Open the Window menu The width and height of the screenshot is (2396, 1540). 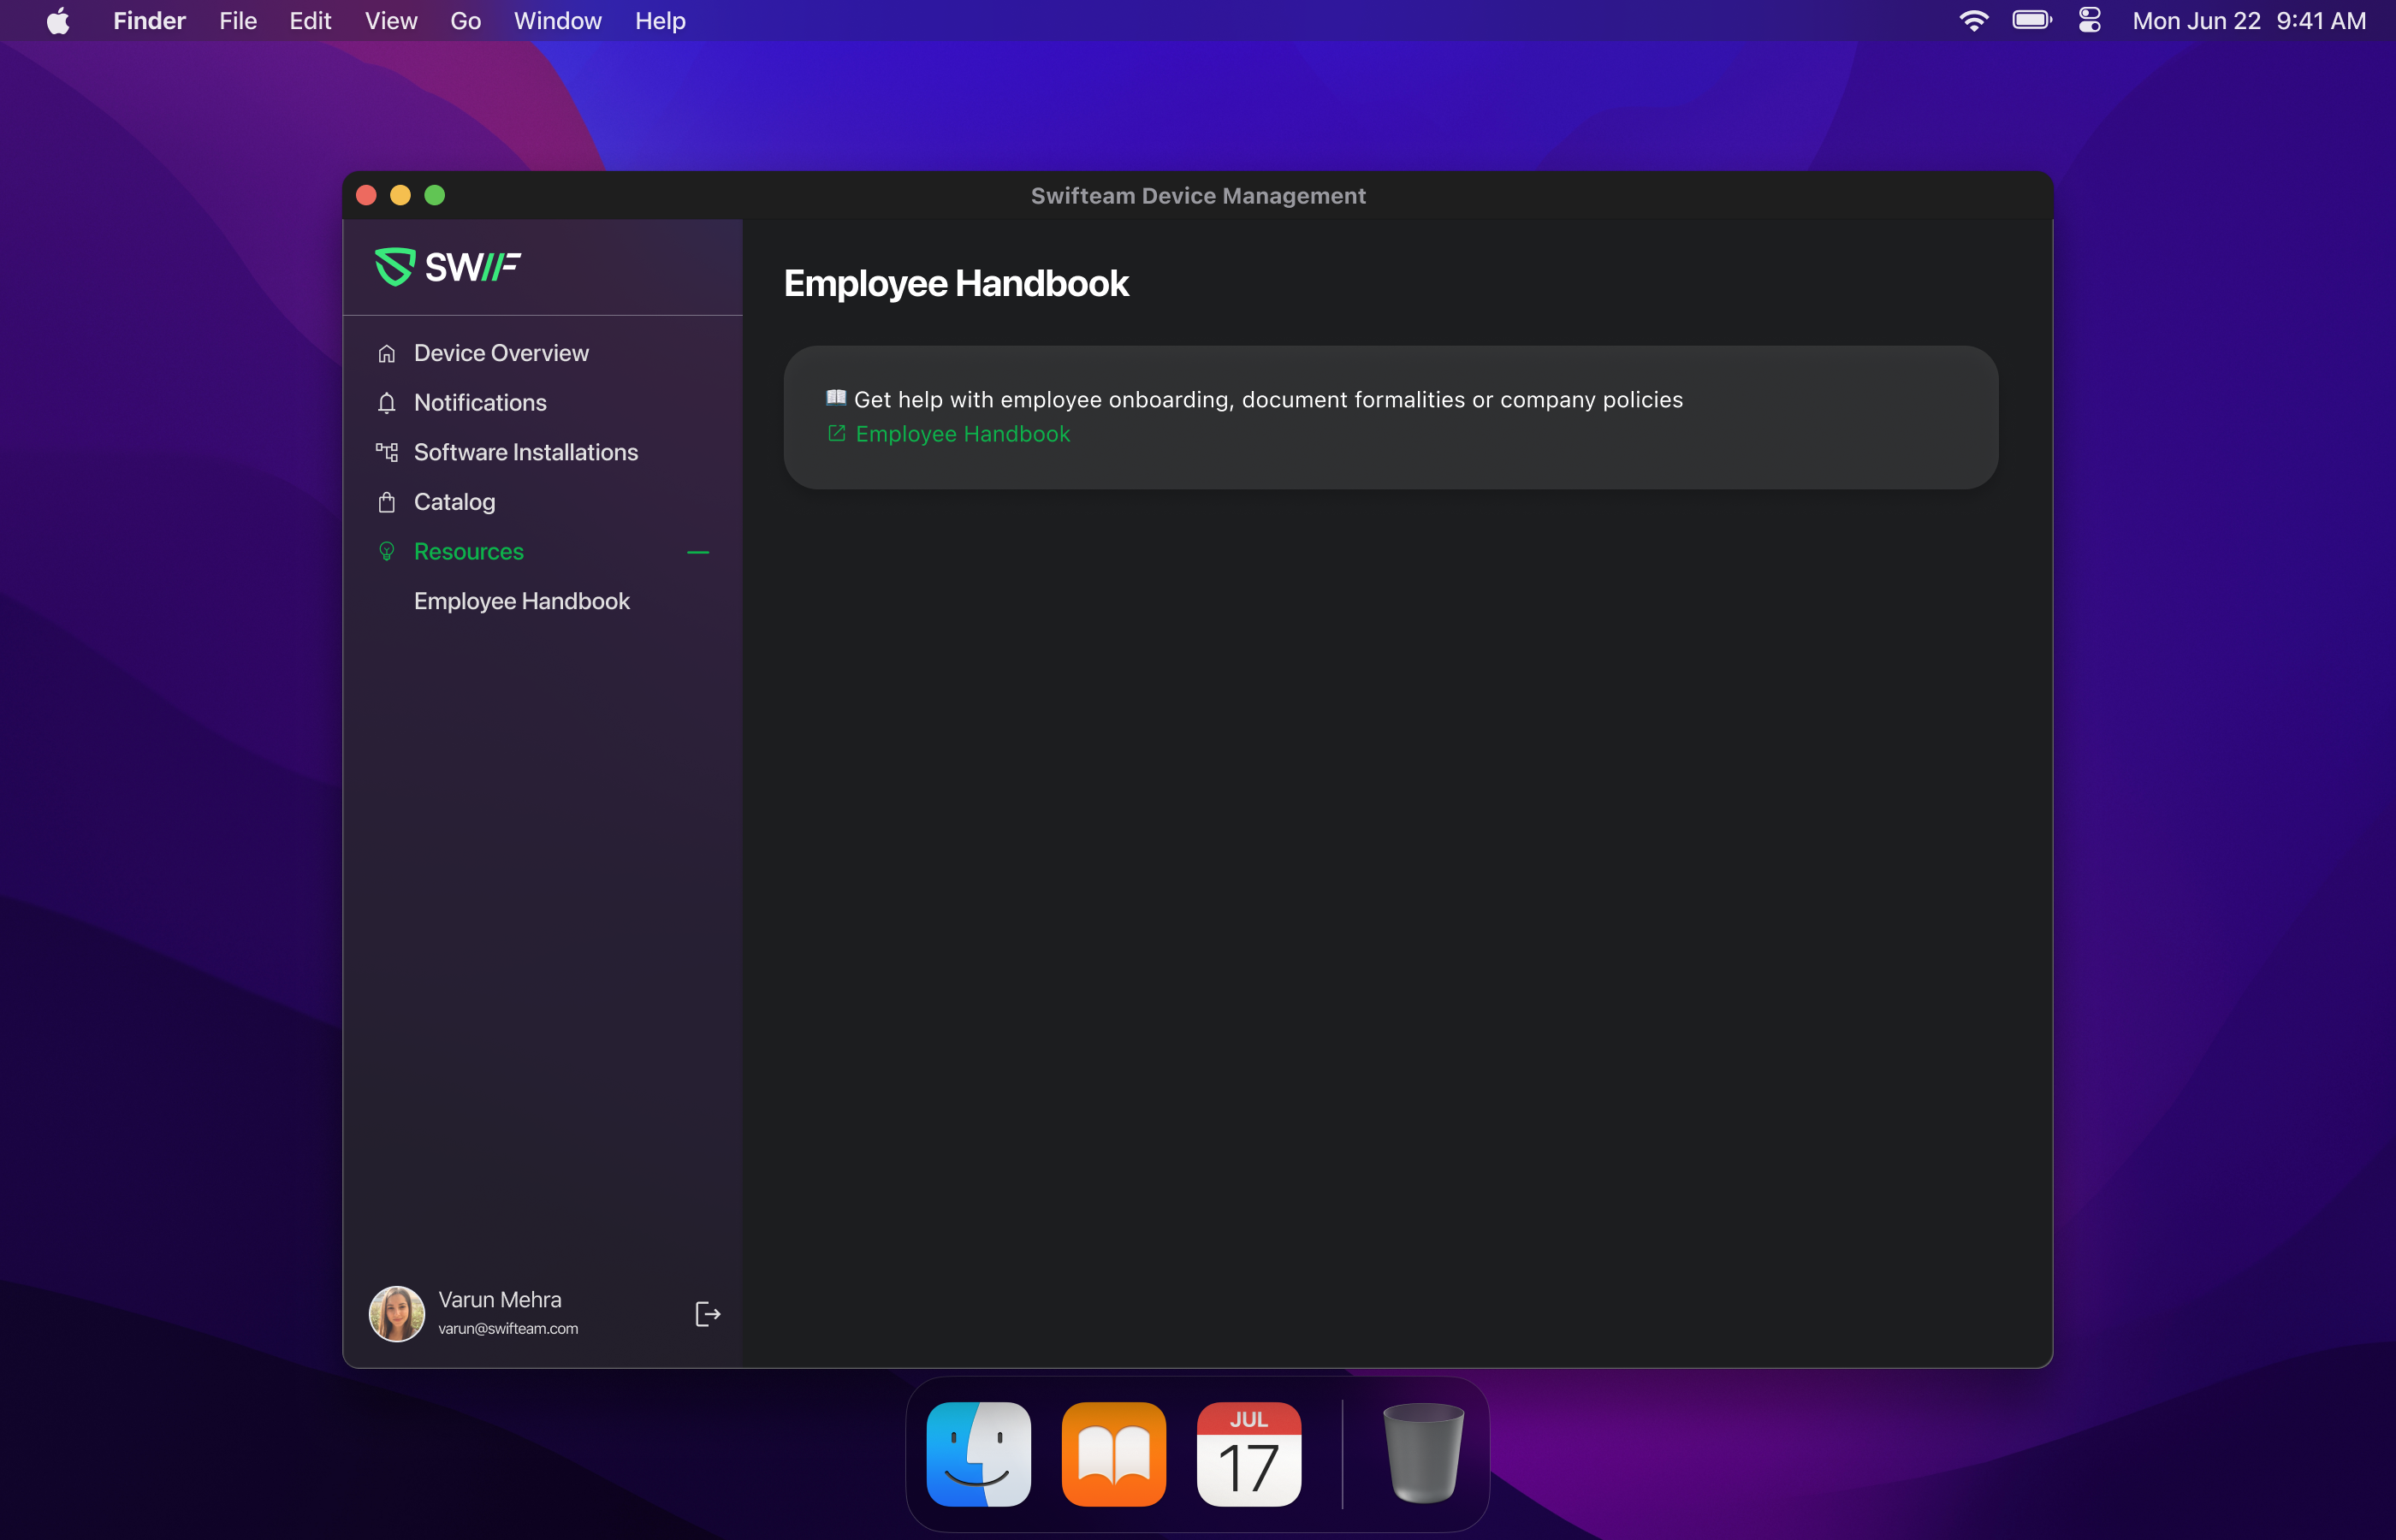click(x=557, y=21)
